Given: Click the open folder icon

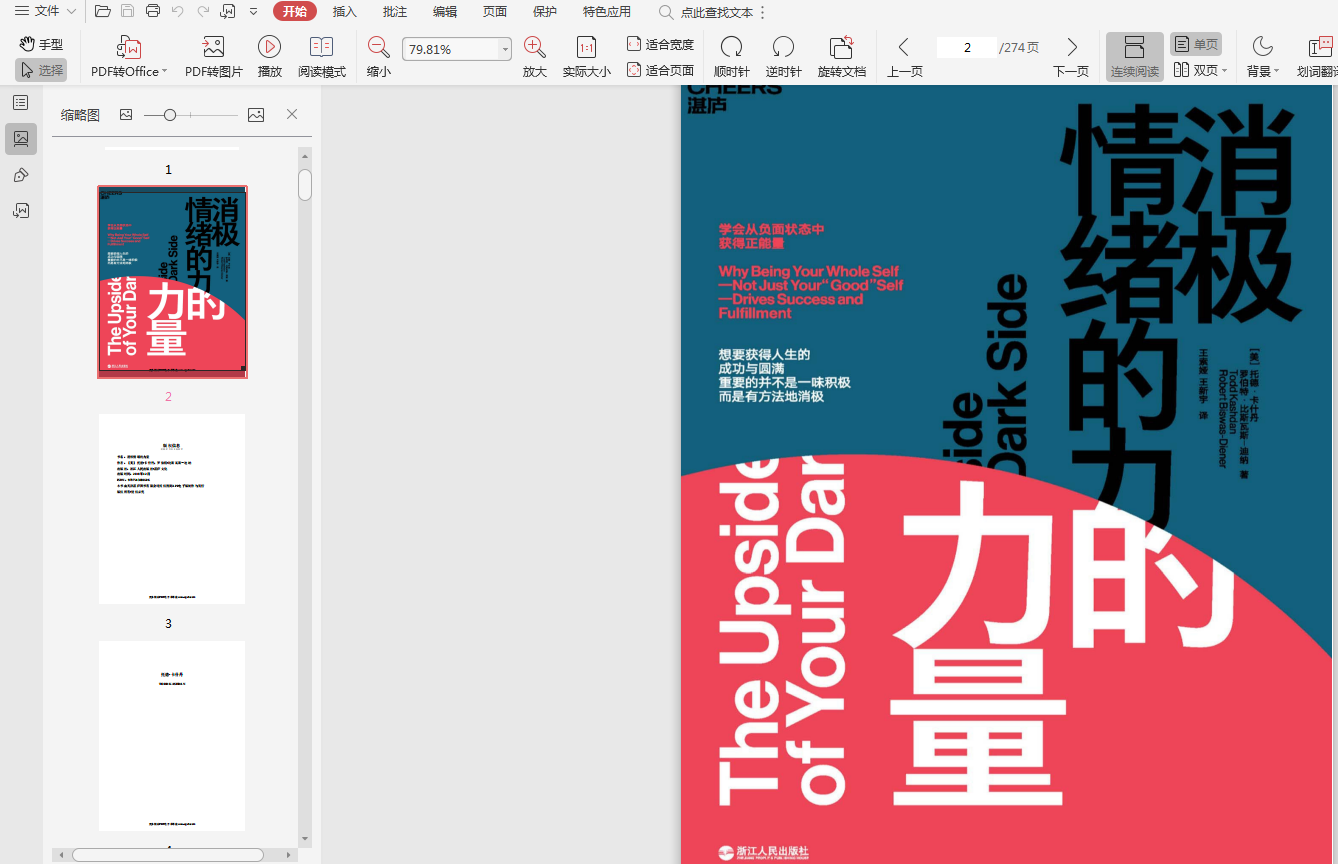Looking at the screenshot, I should (103, 12).
